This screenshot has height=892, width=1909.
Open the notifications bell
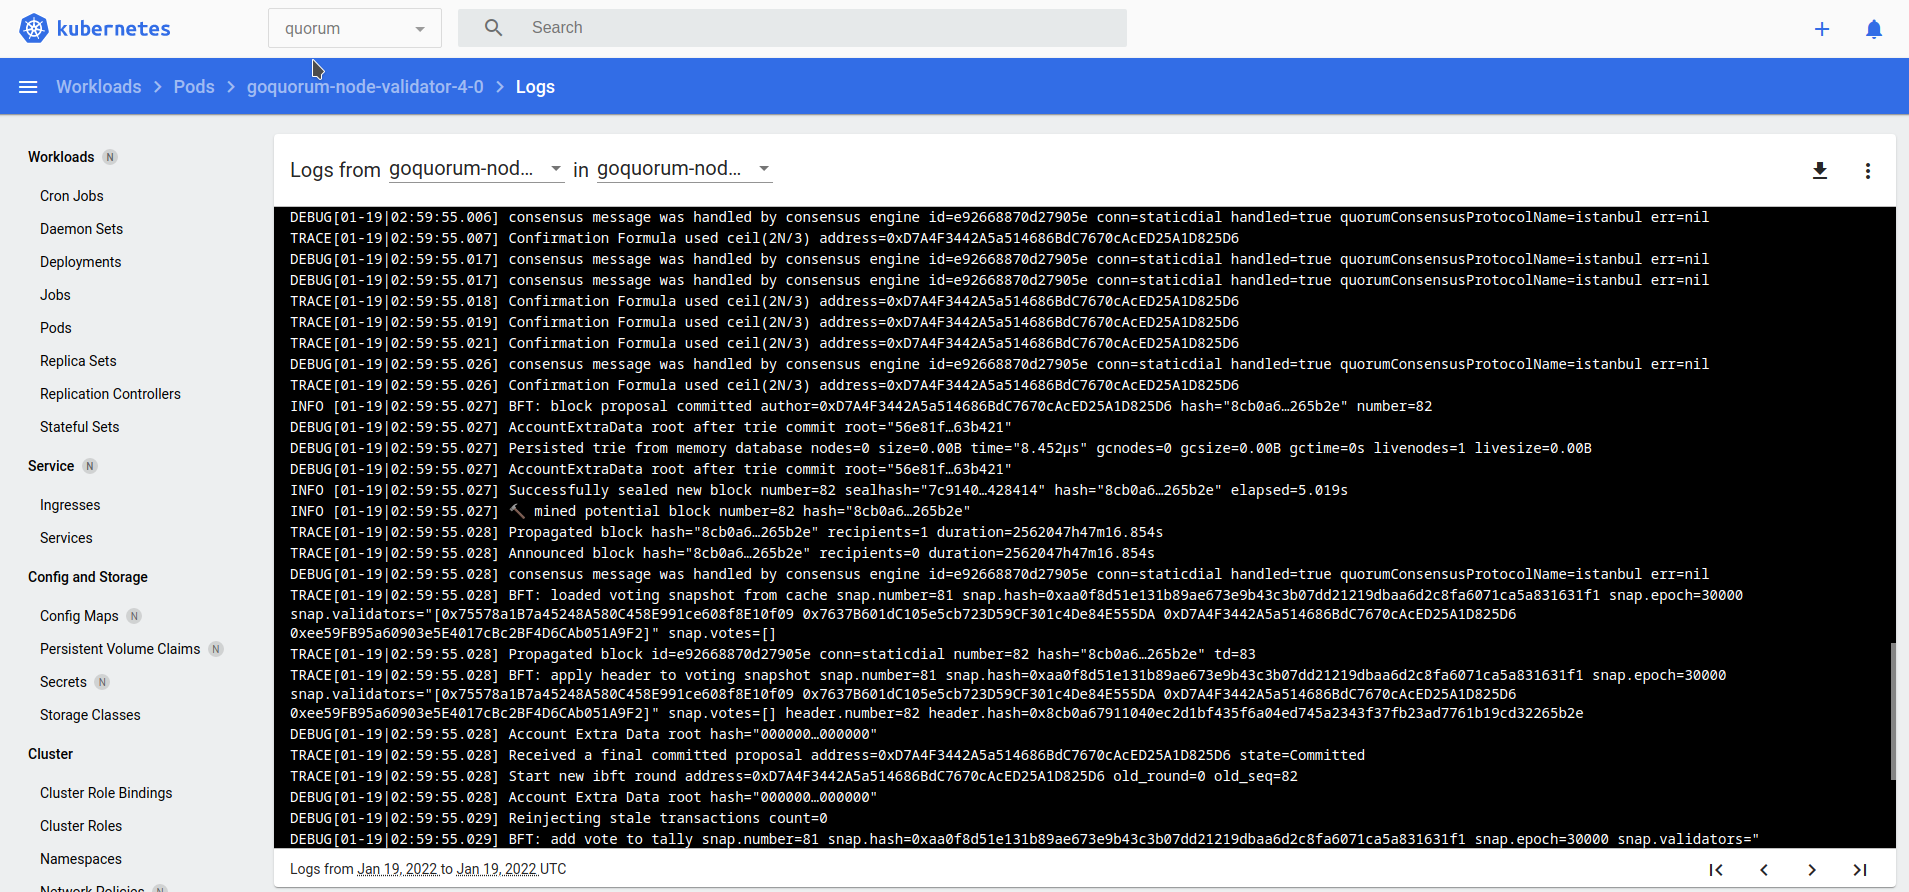tap(1874, 29)
